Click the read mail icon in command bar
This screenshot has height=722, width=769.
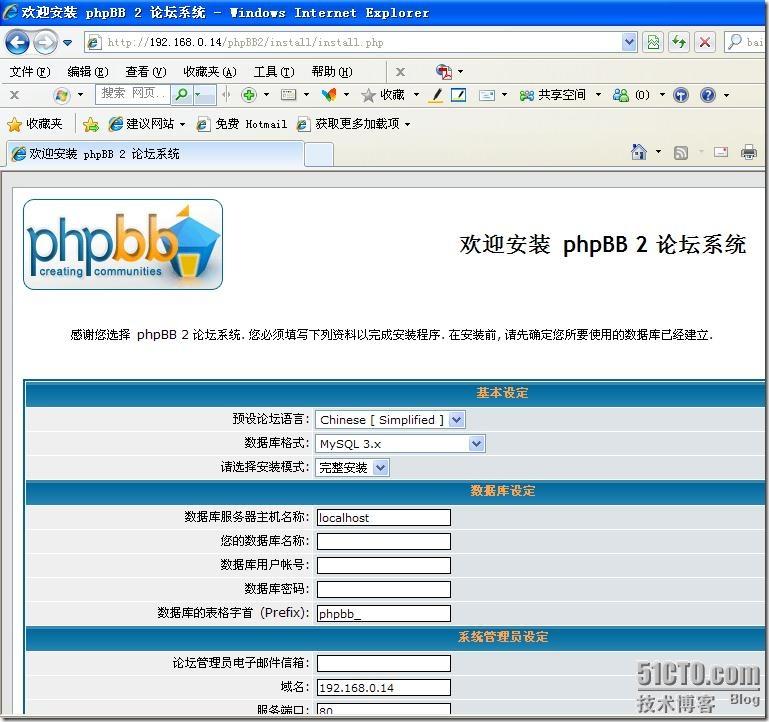[721, 153]
